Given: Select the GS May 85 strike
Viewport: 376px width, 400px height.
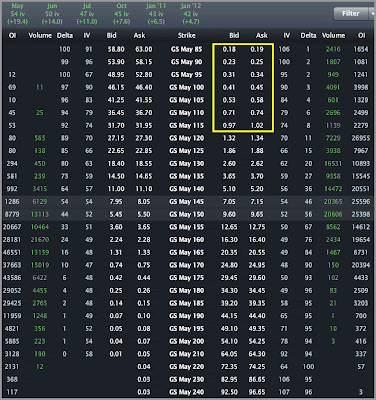Looking at the screenshot, I should (187, 49).
